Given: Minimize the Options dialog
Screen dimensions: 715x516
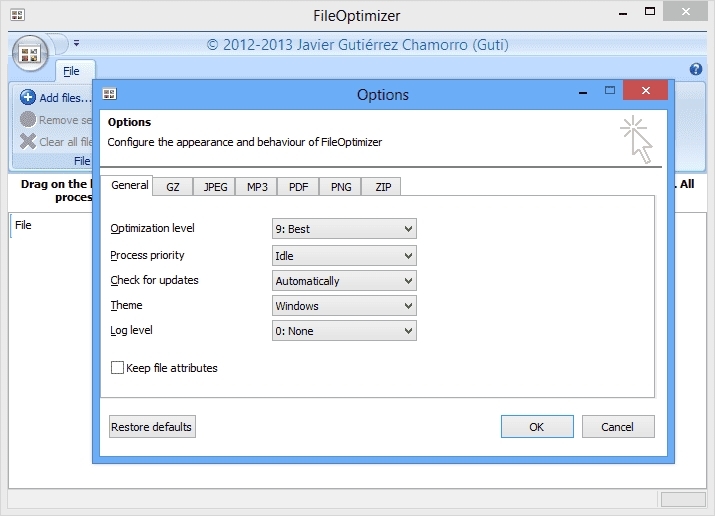Looking at the screenshot, I should pos(582,92).
